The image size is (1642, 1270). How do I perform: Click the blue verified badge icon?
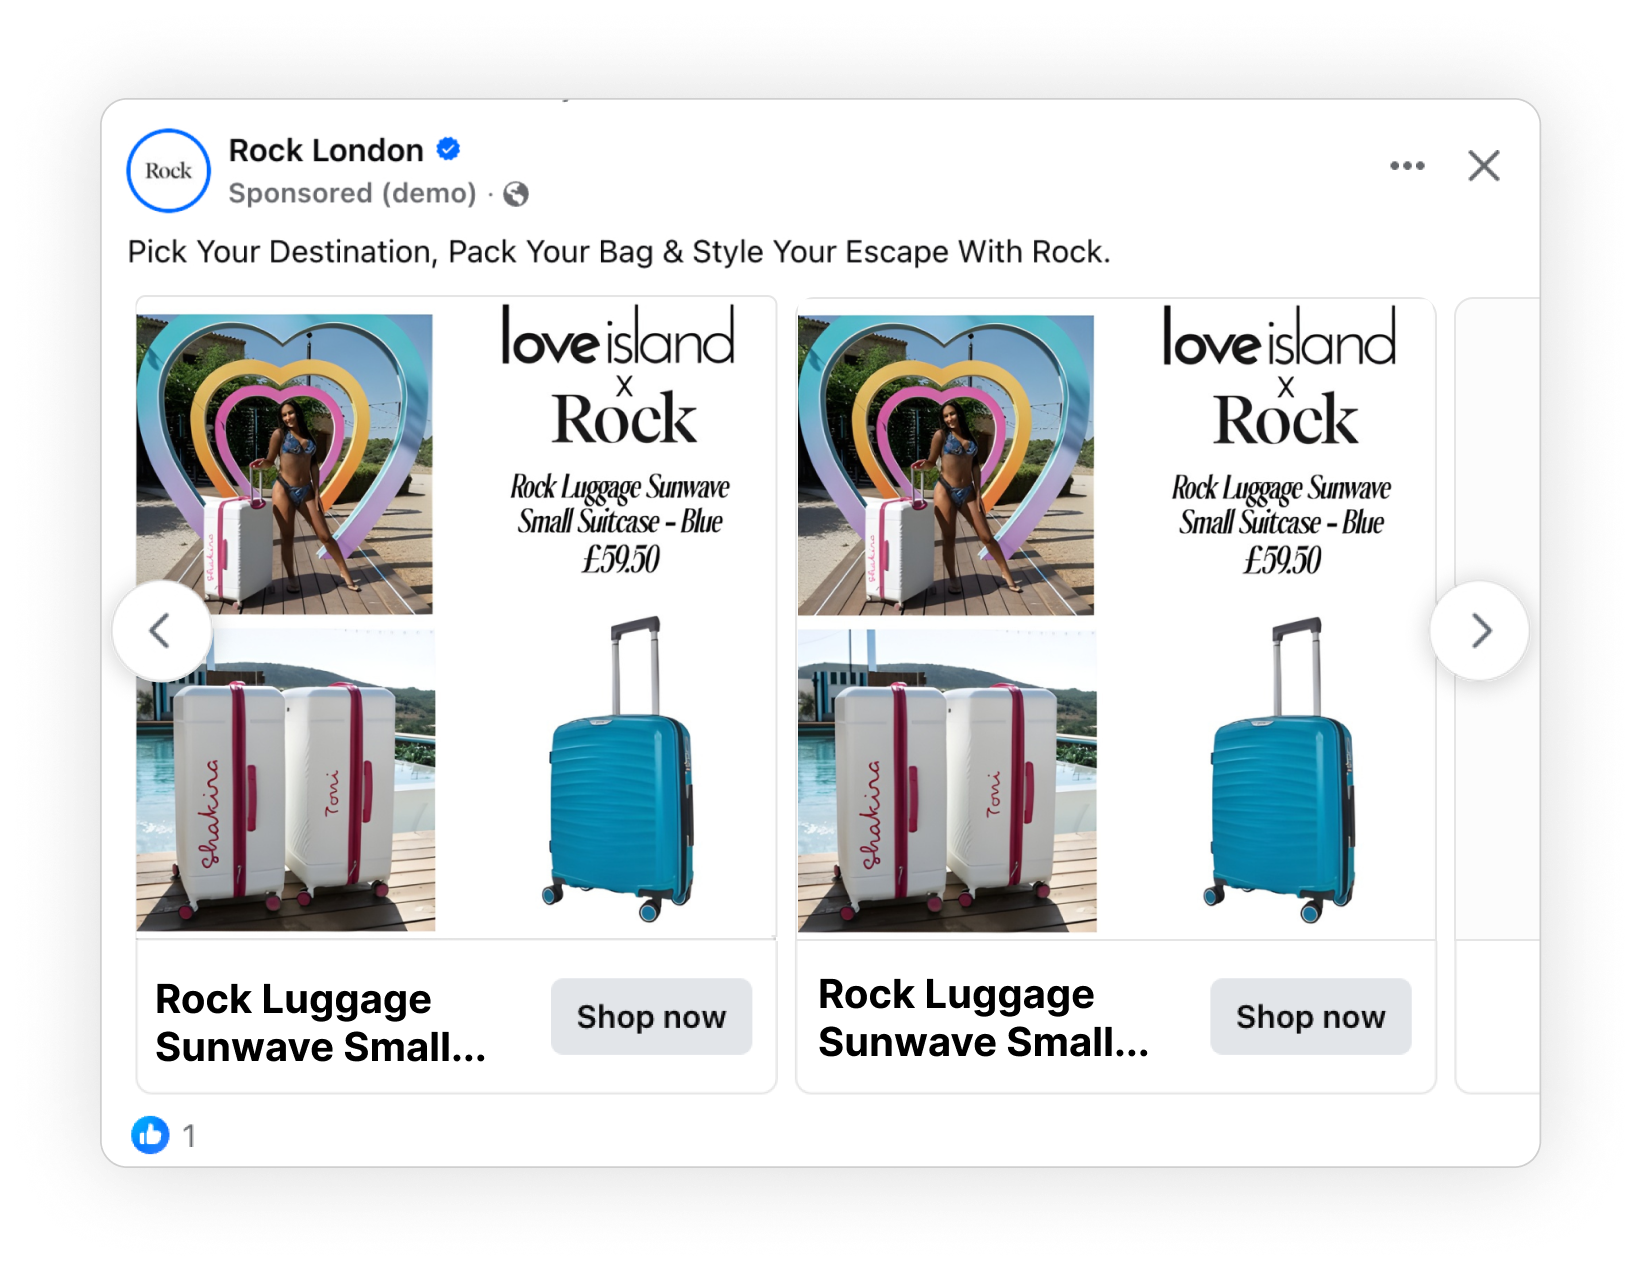pos(449,149)
